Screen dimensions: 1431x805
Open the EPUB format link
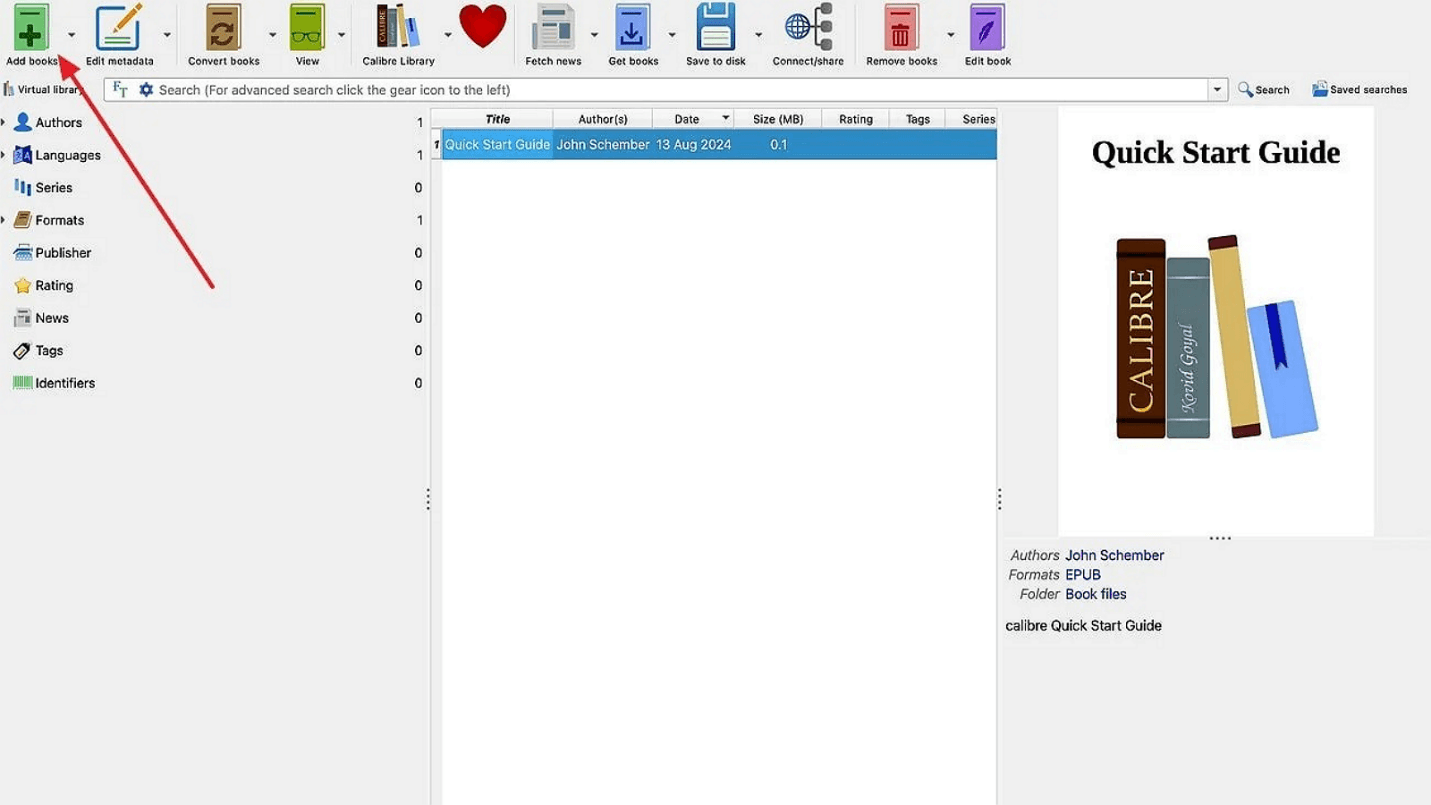point(1082,574)
